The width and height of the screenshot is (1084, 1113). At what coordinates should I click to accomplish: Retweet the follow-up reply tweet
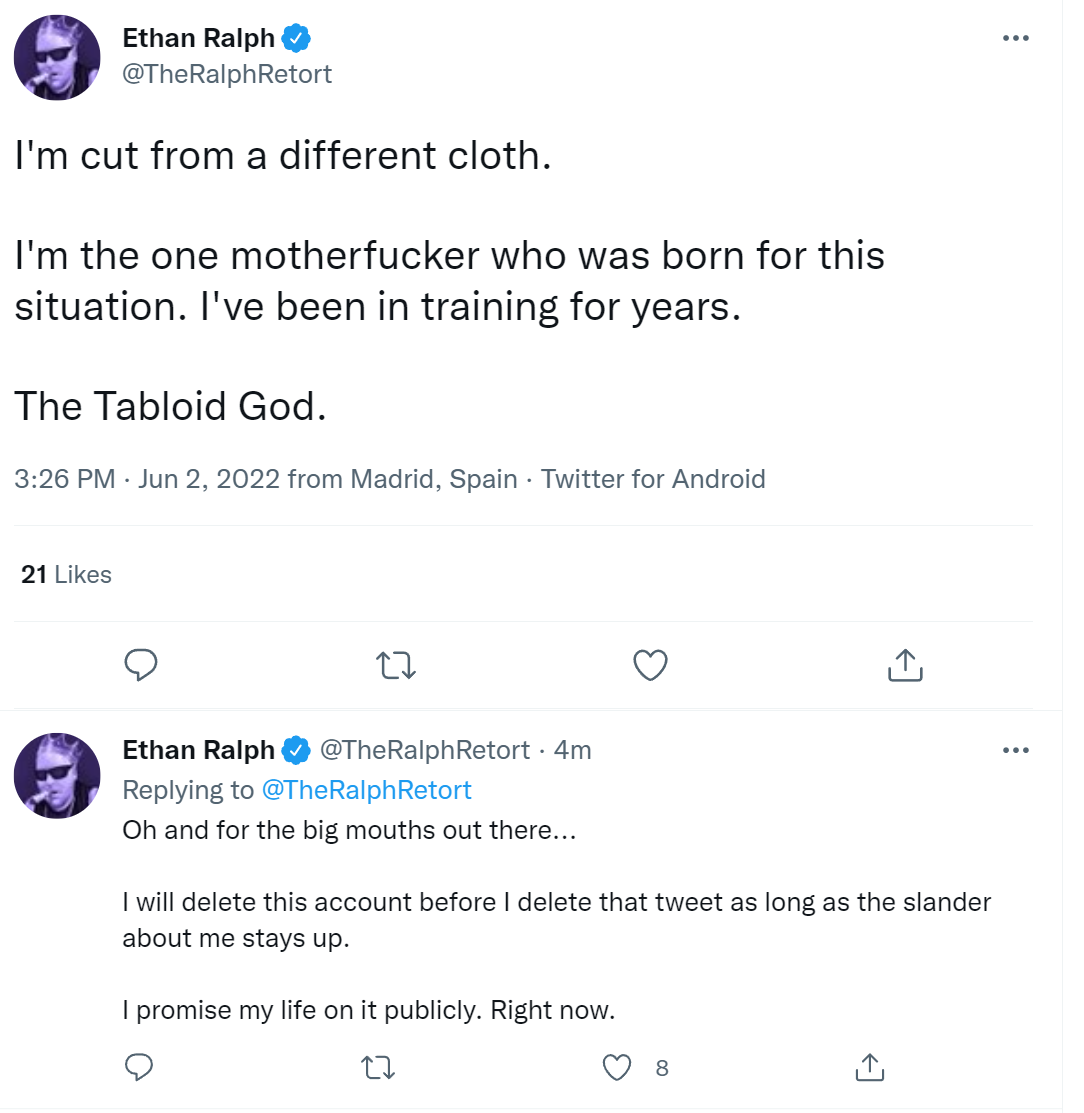(x=378, y=1068)
